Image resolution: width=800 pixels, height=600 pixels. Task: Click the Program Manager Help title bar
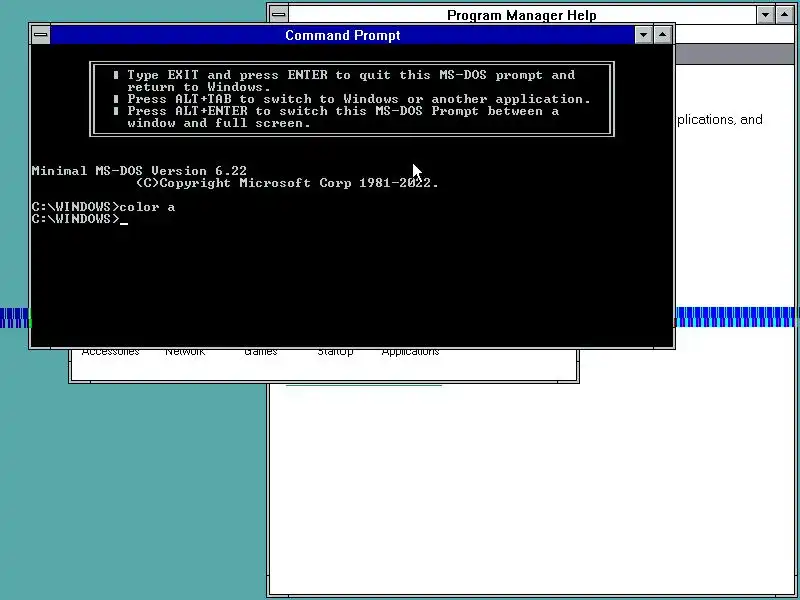(x=522, y=15)
